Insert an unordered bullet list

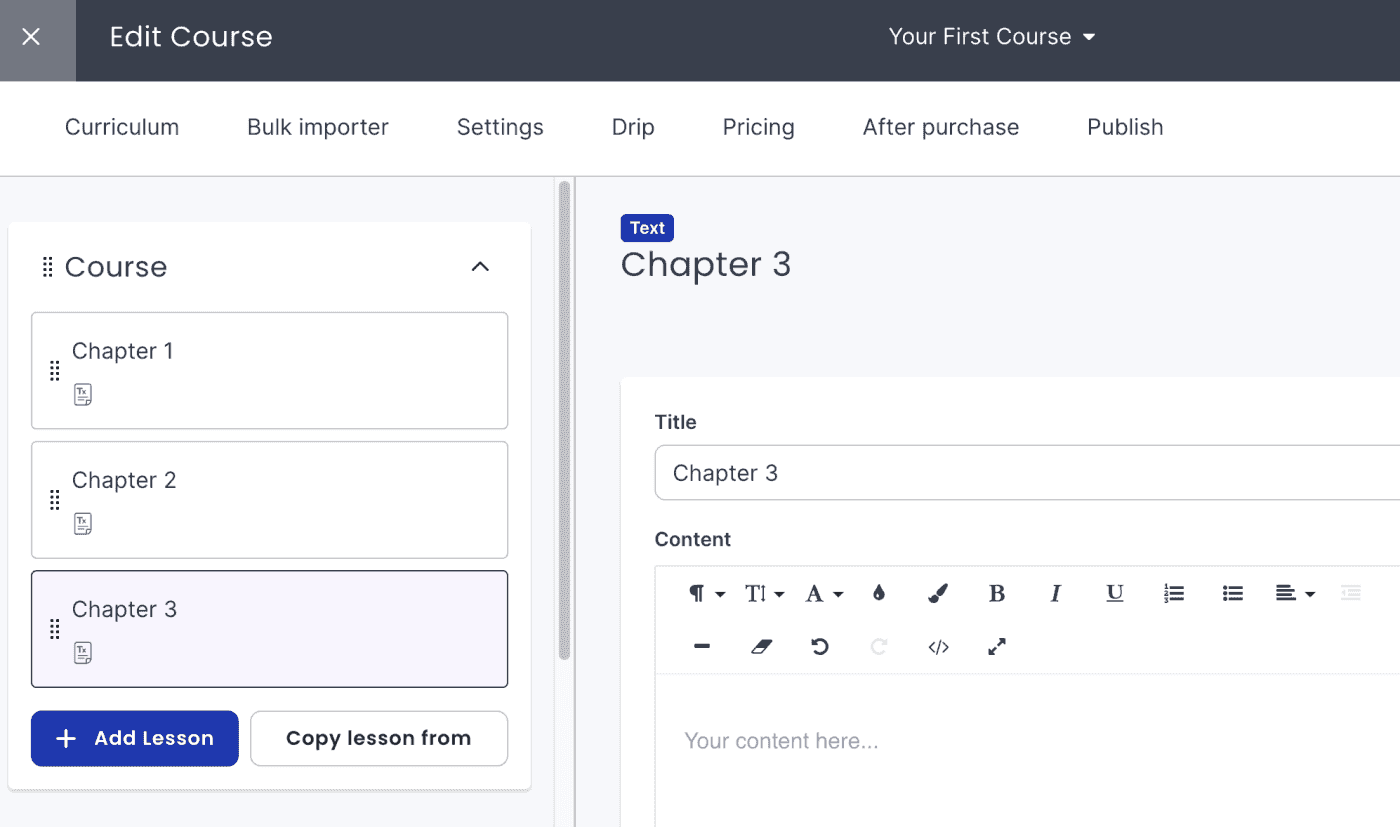point(1233,594)
